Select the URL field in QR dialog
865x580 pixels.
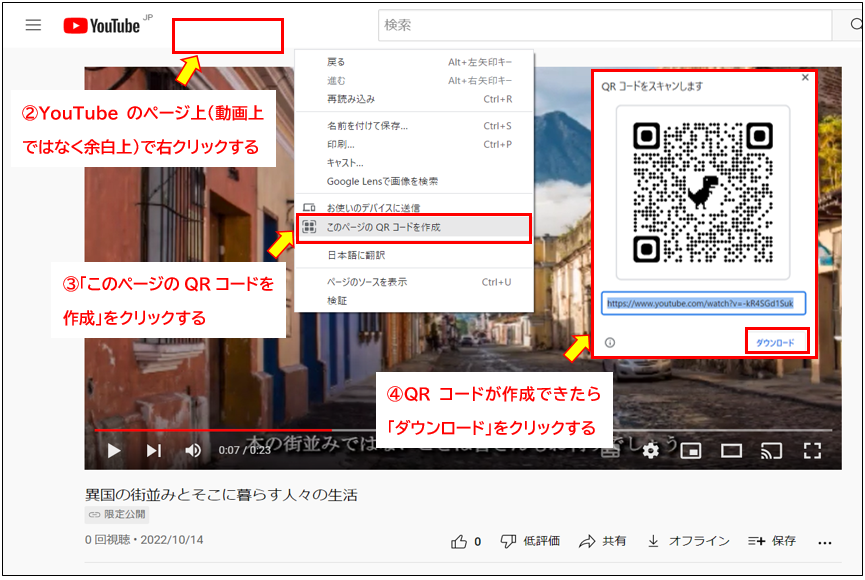point(703,304)
